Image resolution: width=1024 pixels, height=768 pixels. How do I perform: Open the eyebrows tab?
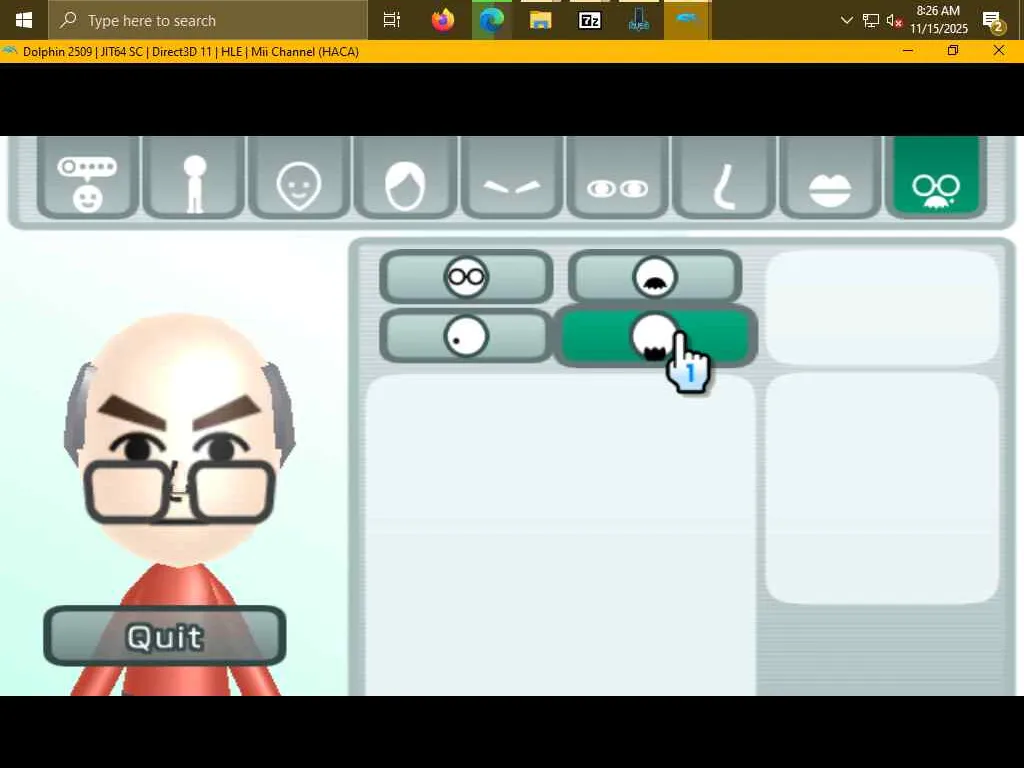tap(511, 176)
